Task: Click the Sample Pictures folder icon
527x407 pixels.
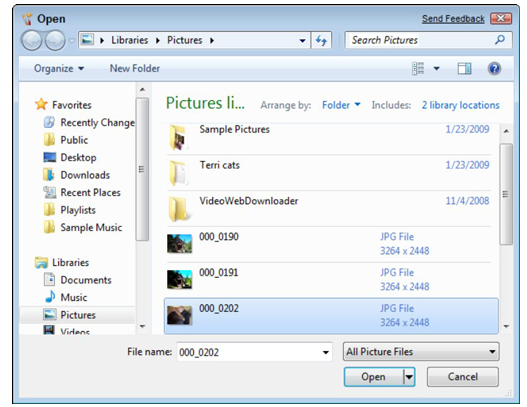Action: pyautogui.click(x=178, y=137)
